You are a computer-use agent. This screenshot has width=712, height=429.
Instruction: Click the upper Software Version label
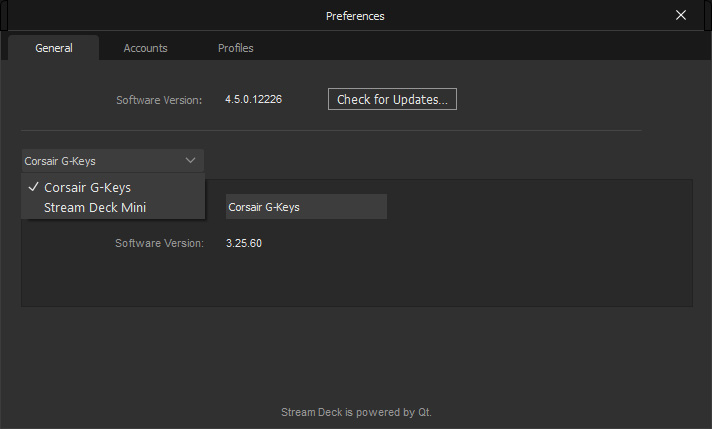(159, 100)
